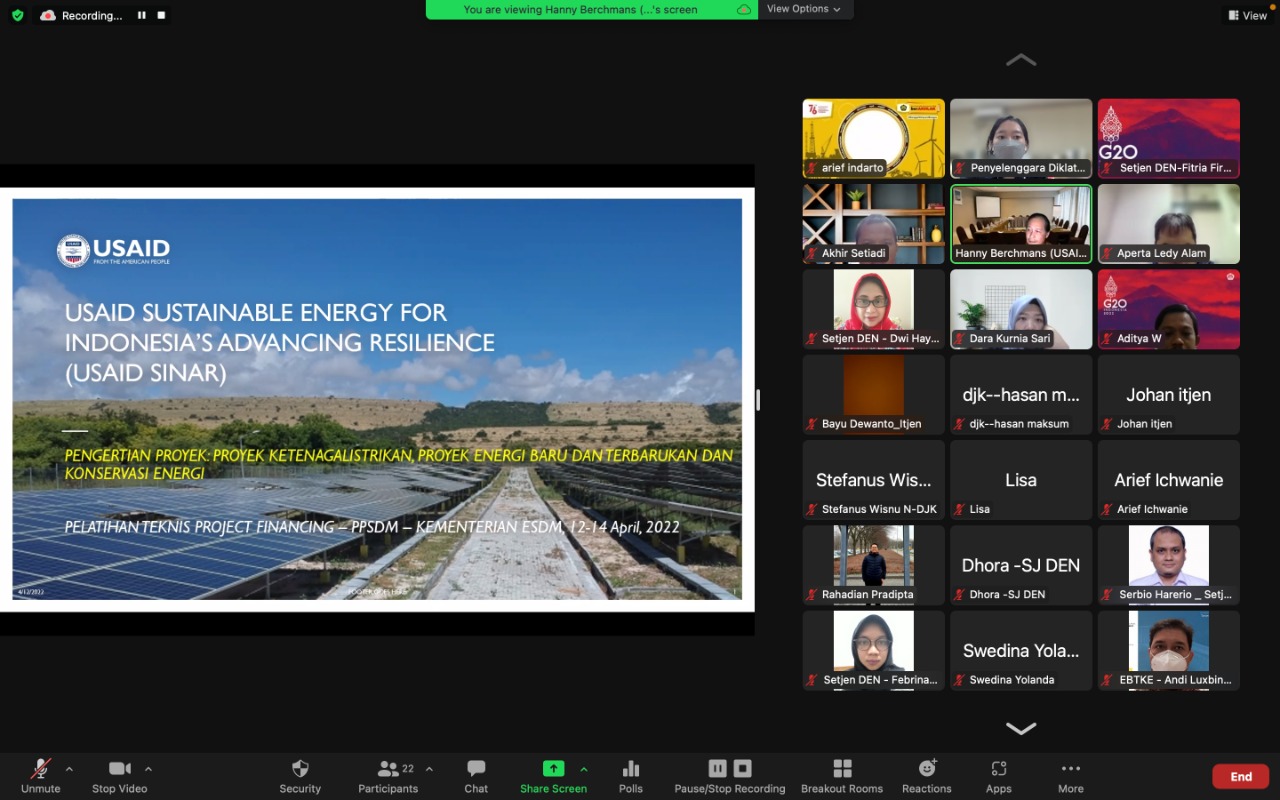Show next page of participant videos

(x=1021, y=728)
